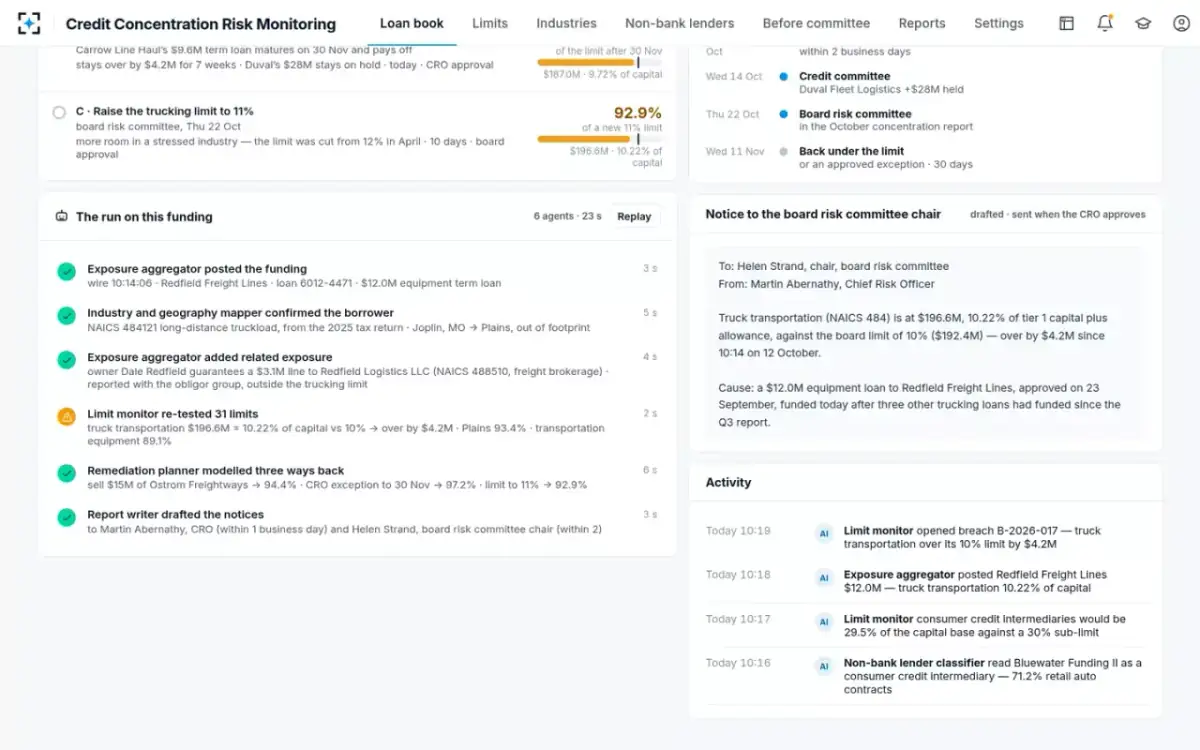The height and width of the screenshot is (750, 1200).
Task: Open the user profile icon
Action: (1181, 23)
